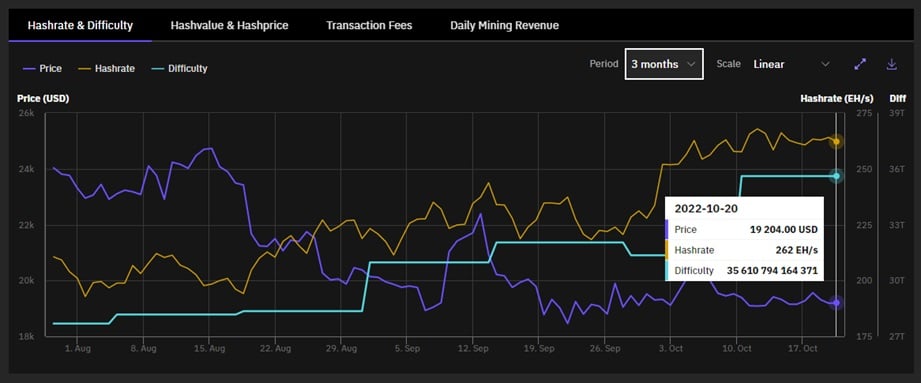Click the 12. Sep x-axis date label
The image size is (921, 383).
pyautogui.click(x=473, y=348)
